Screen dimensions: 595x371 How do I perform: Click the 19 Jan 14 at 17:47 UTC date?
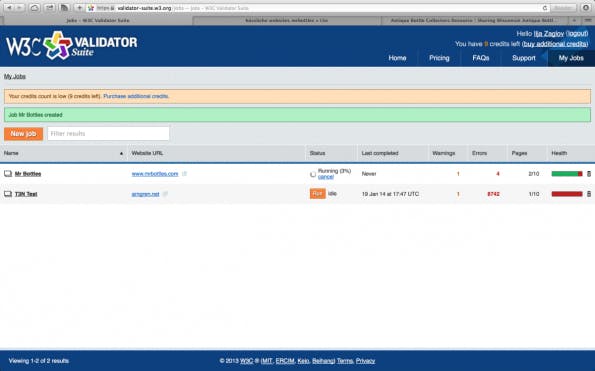tap(390, 194)
